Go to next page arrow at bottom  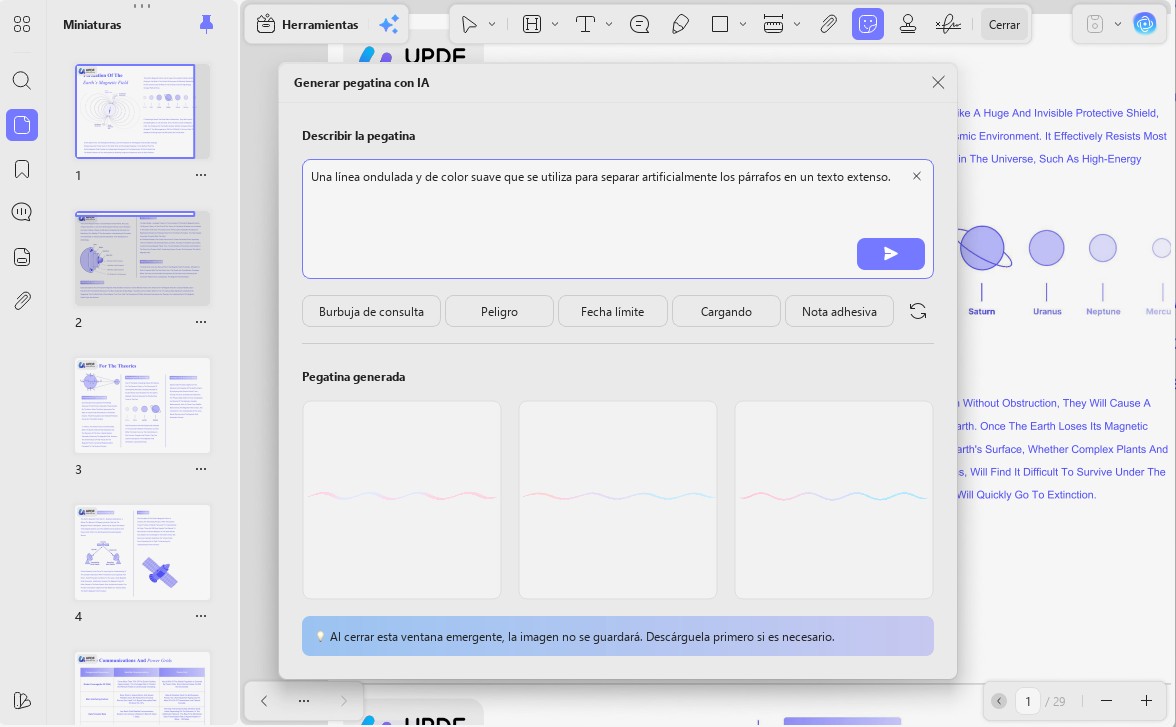[x=344, y=701]
